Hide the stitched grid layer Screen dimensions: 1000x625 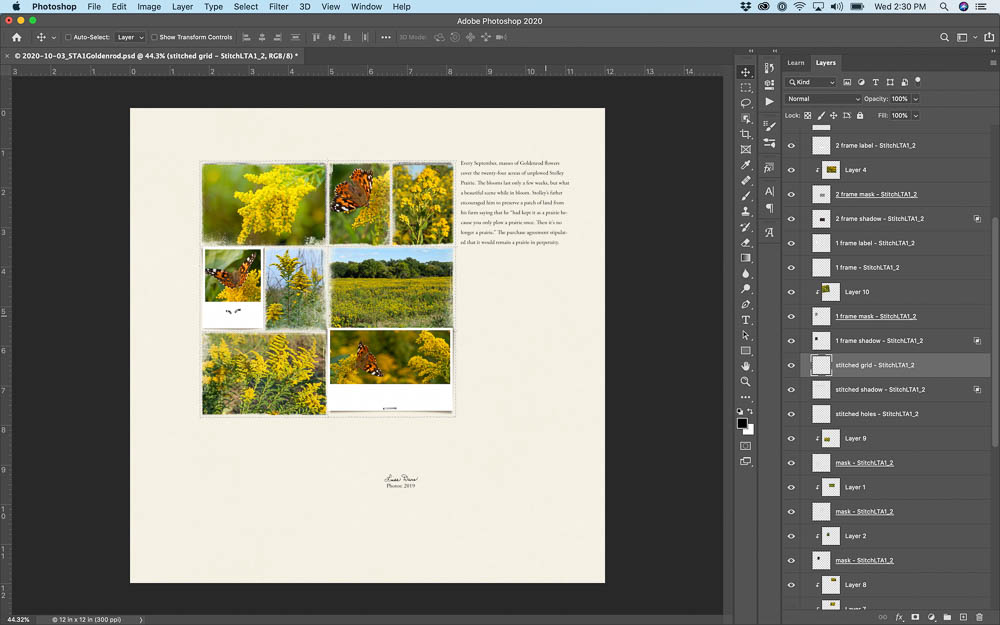click(x=791, y=365)
